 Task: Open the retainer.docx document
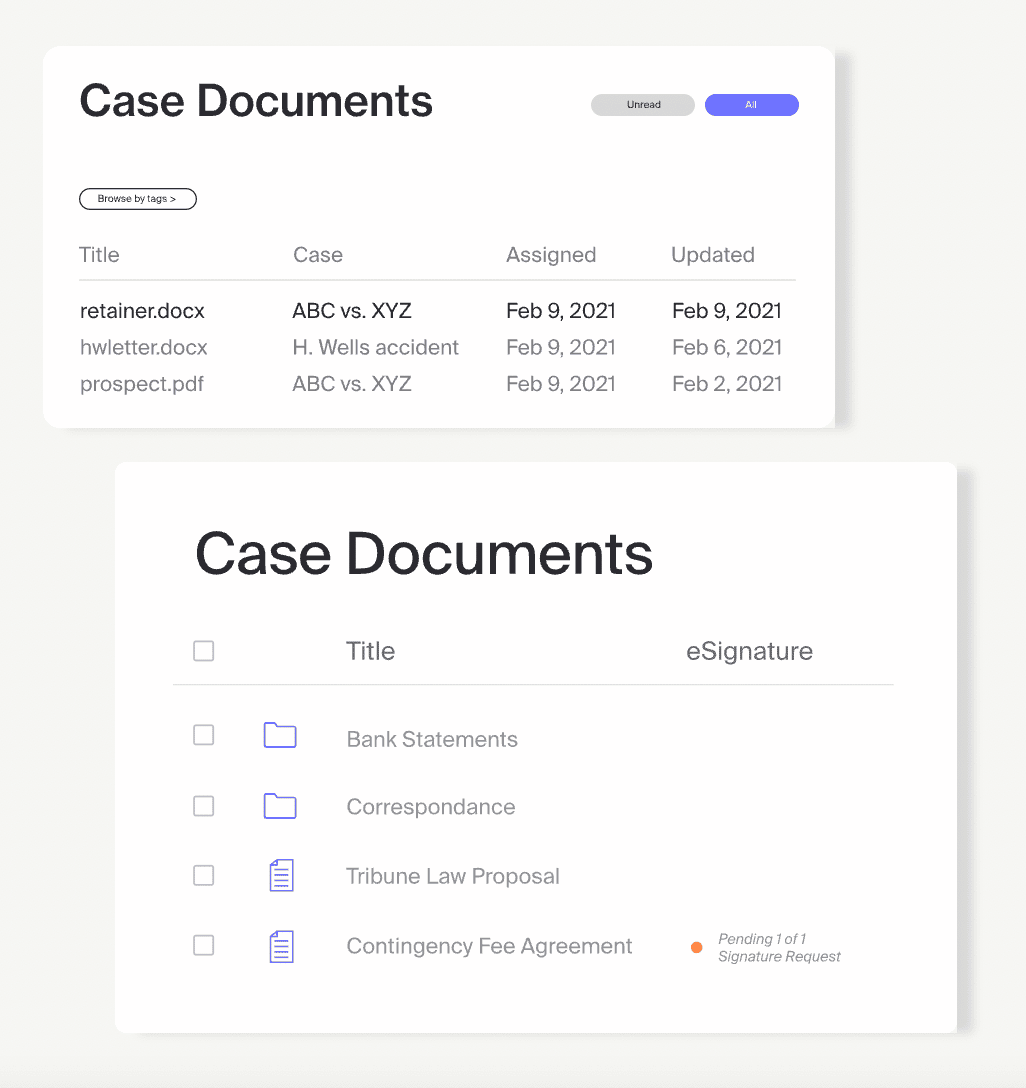(142, 311)
